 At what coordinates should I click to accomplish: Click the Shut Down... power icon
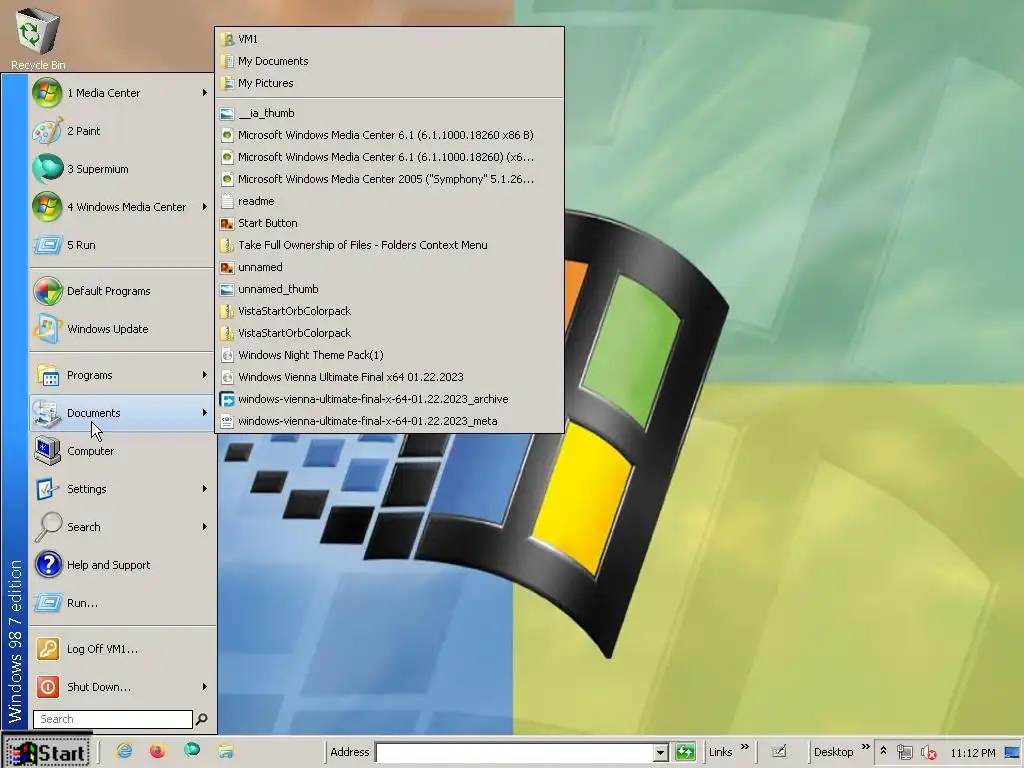(48, 686)
